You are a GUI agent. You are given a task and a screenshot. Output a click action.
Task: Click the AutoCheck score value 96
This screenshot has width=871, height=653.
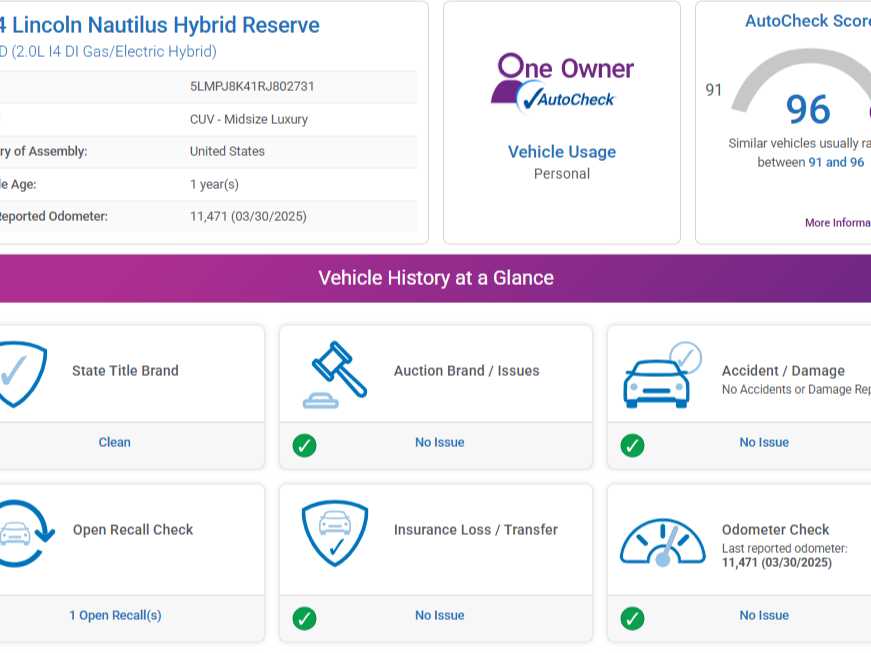tap(808, 109)
